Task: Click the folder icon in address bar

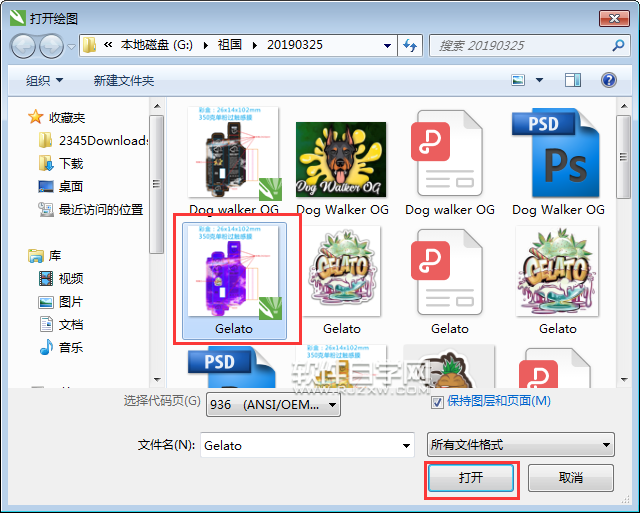Action: point(89,45)
